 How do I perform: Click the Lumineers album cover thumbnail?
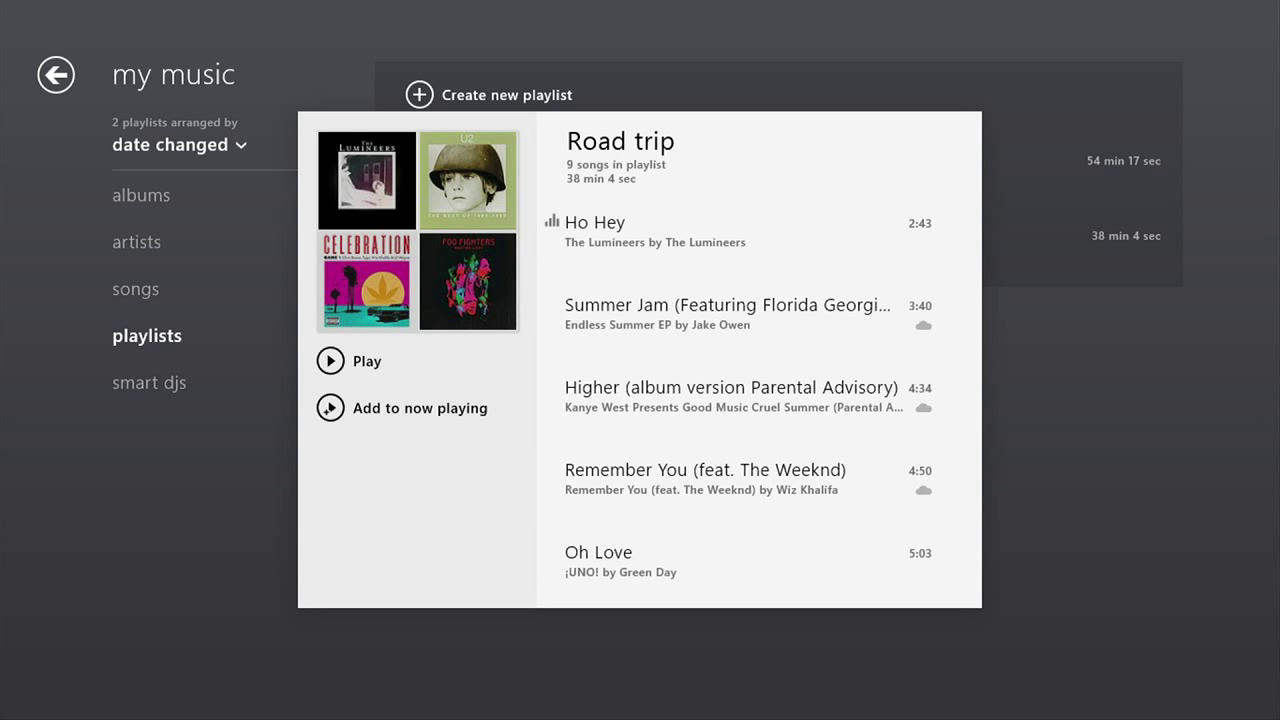tap(367, 180)
